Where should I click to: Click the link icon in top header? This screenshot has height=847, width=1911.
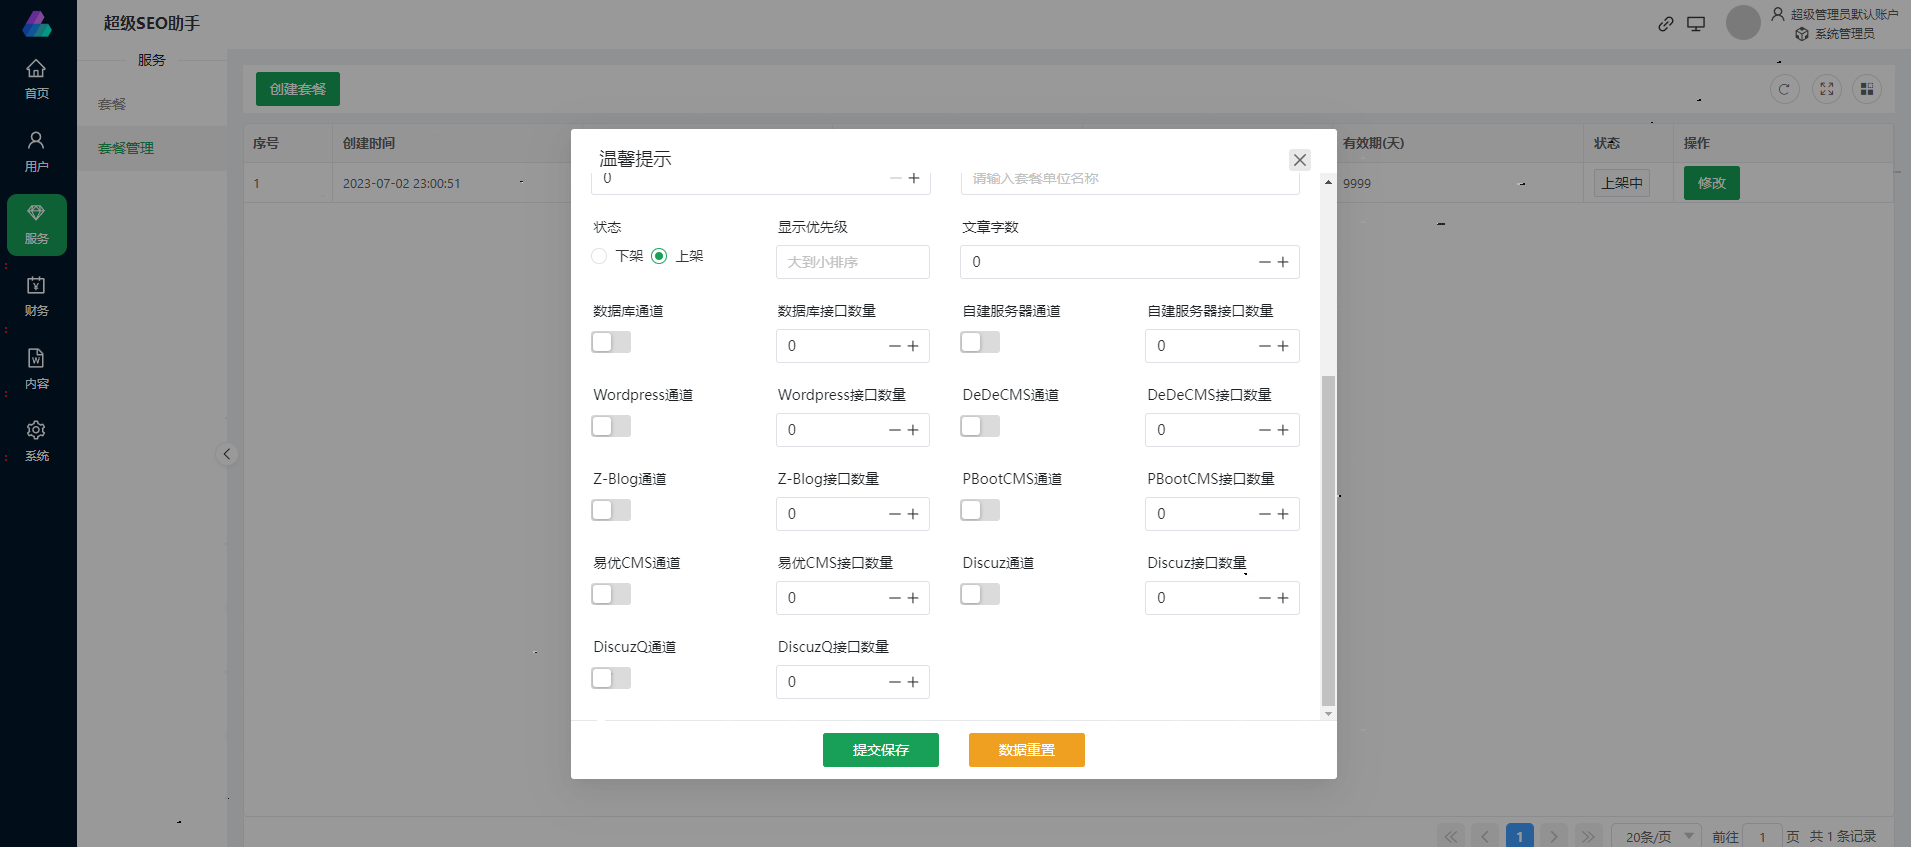pyautogui.click(x=1665, y=24)
